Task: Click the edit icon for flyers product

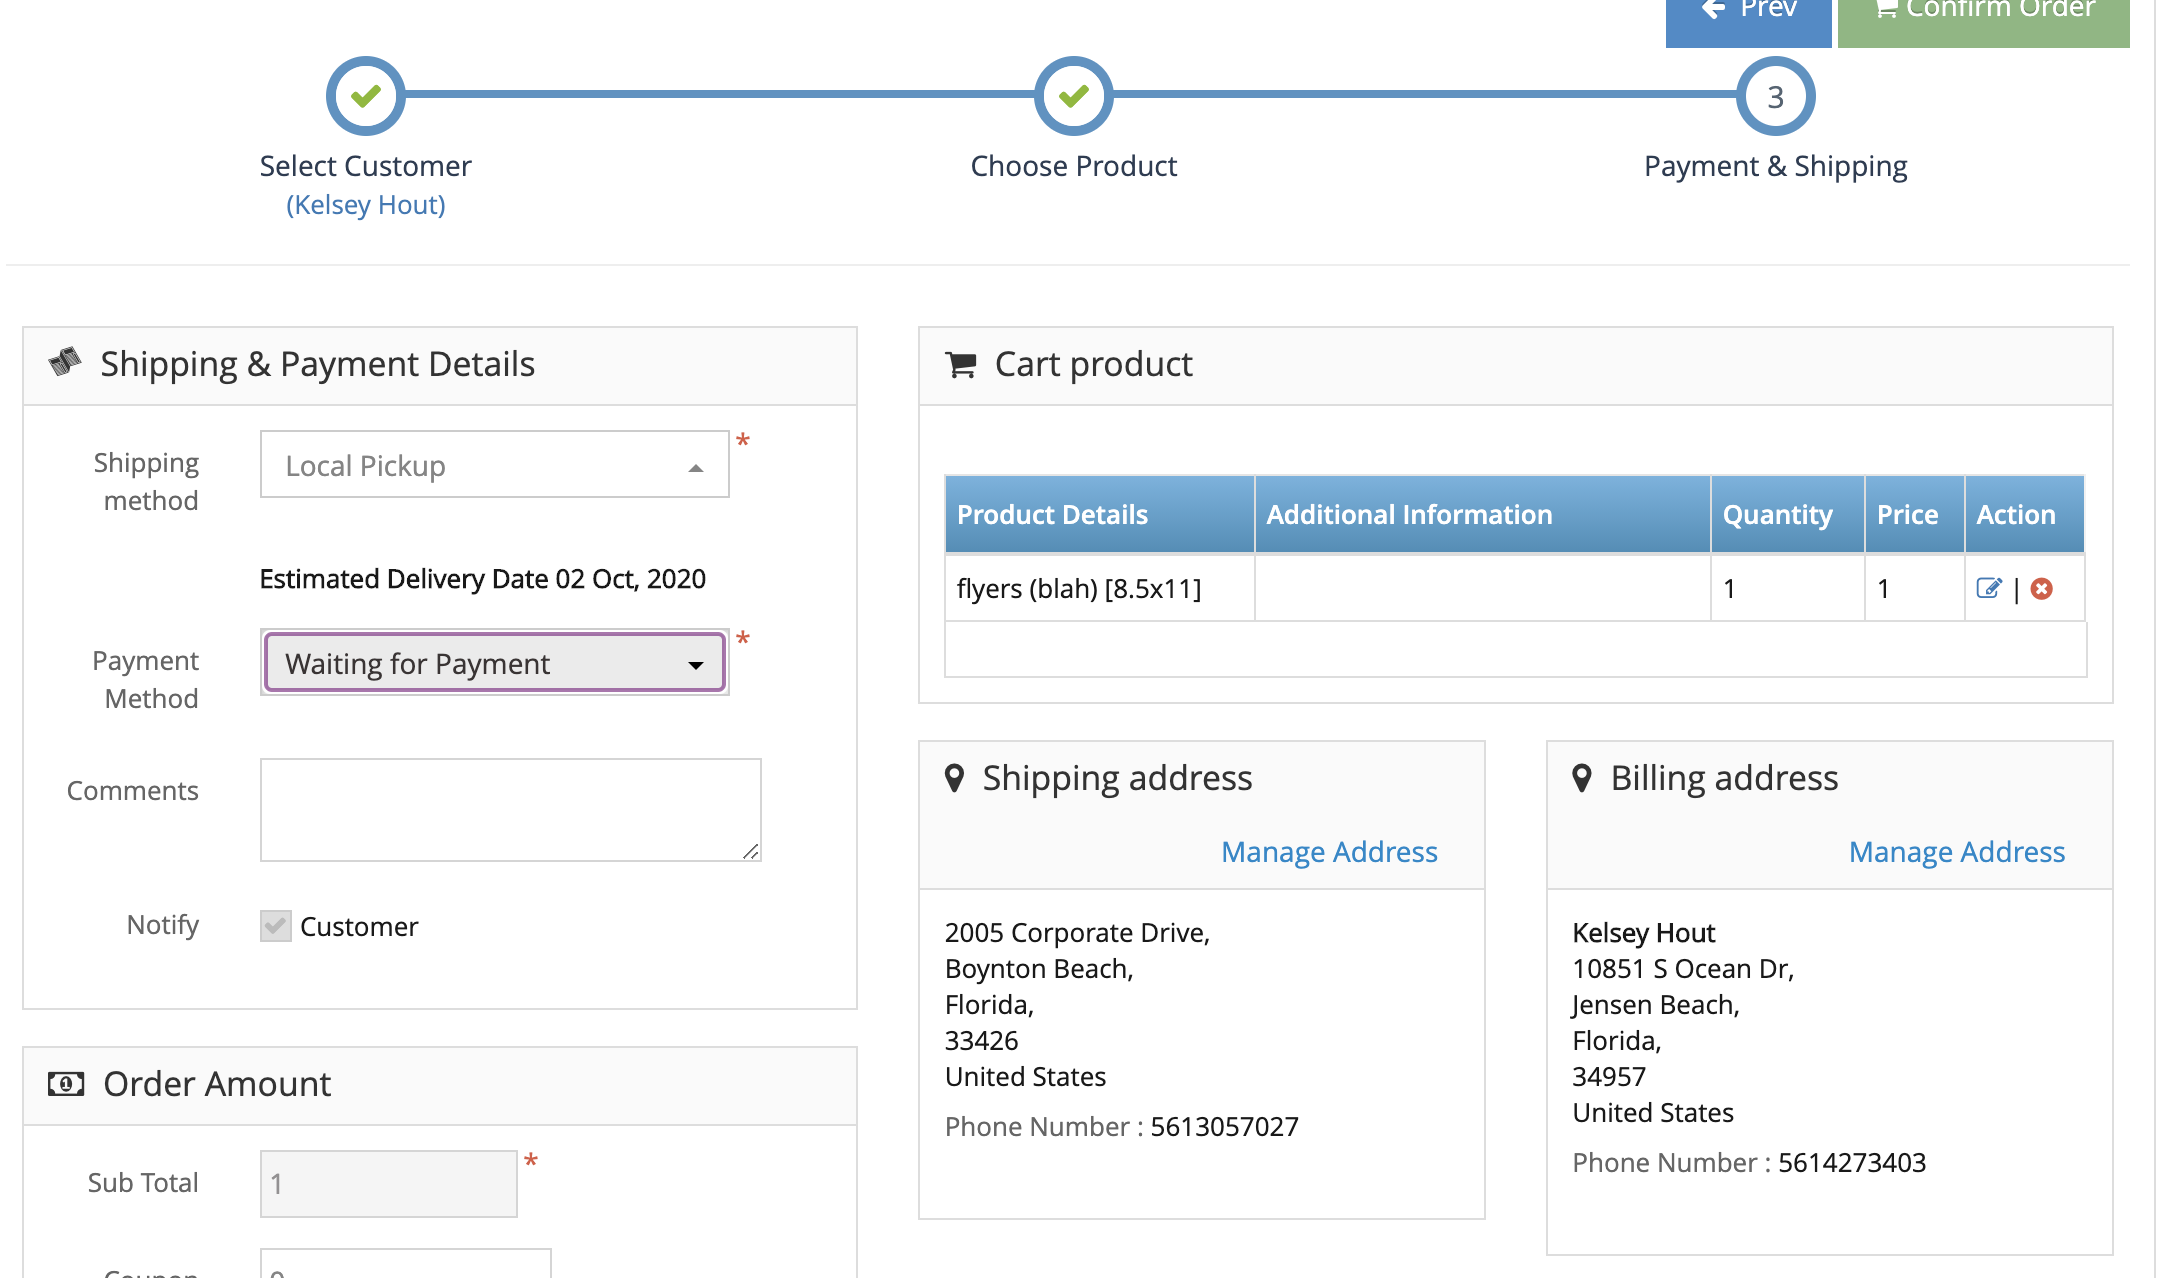Action: pyautogui.click(x=1988, y=588)
